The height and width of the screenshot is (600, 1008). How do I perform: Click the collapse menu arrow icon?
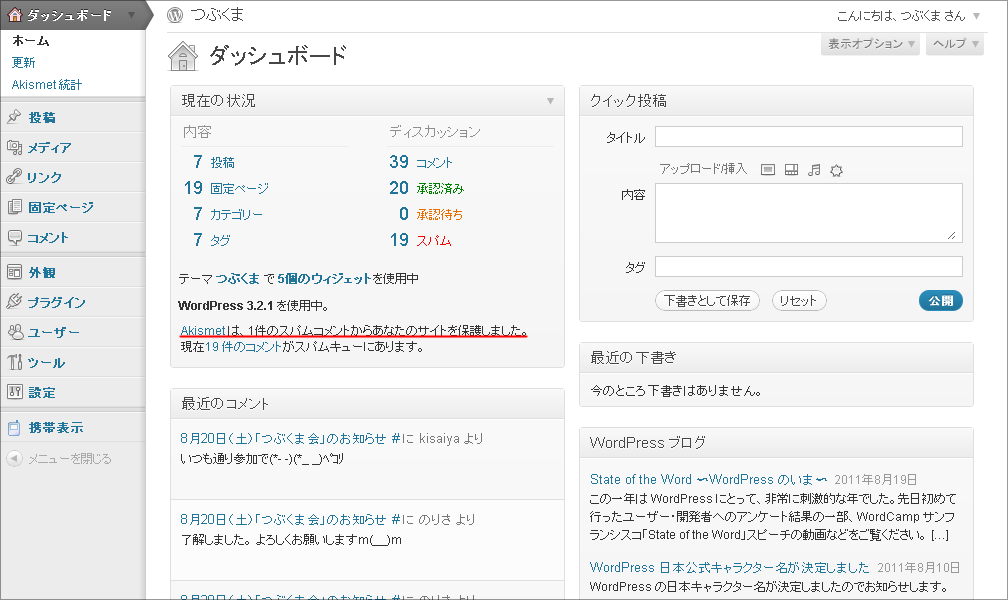14,459
